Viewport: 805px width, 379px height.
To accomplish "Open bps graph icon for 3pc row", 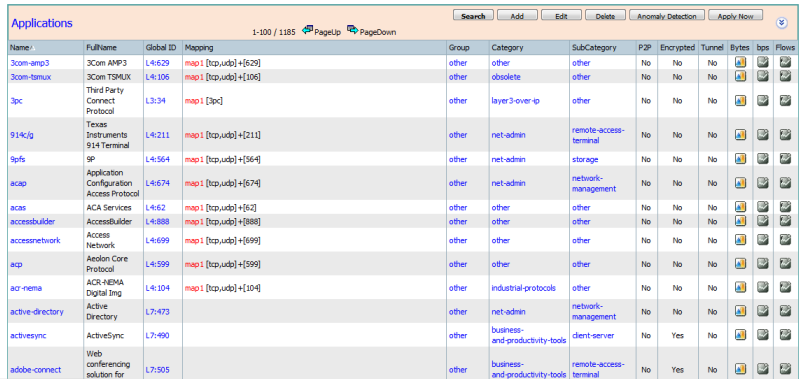I will (763, 101).
